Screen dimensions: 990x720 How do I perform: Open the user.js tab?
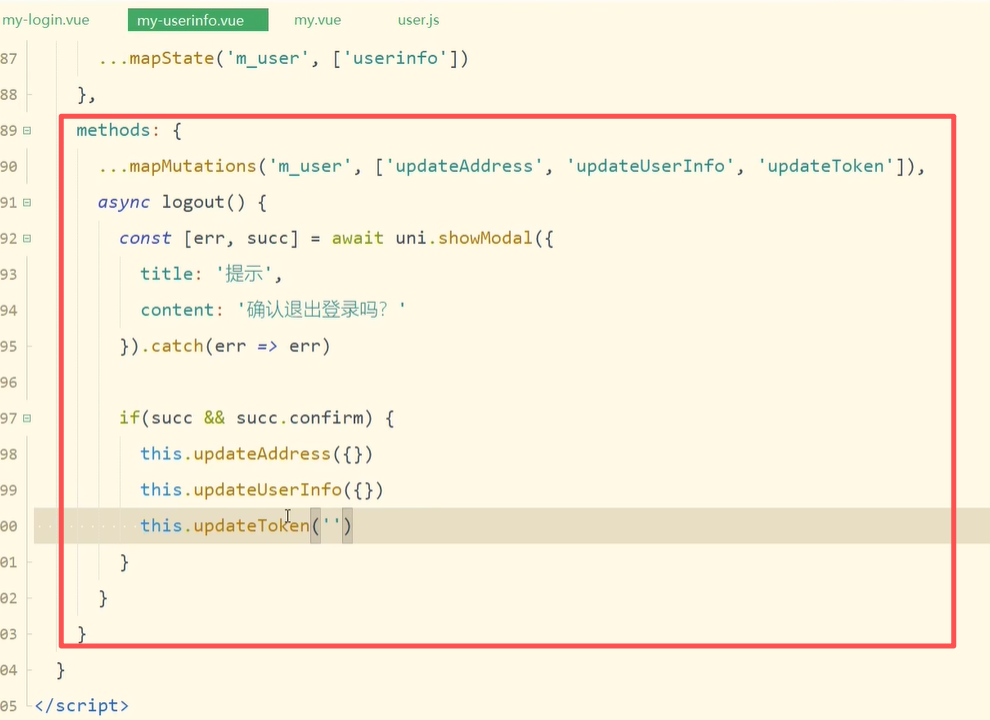point(419,20)
